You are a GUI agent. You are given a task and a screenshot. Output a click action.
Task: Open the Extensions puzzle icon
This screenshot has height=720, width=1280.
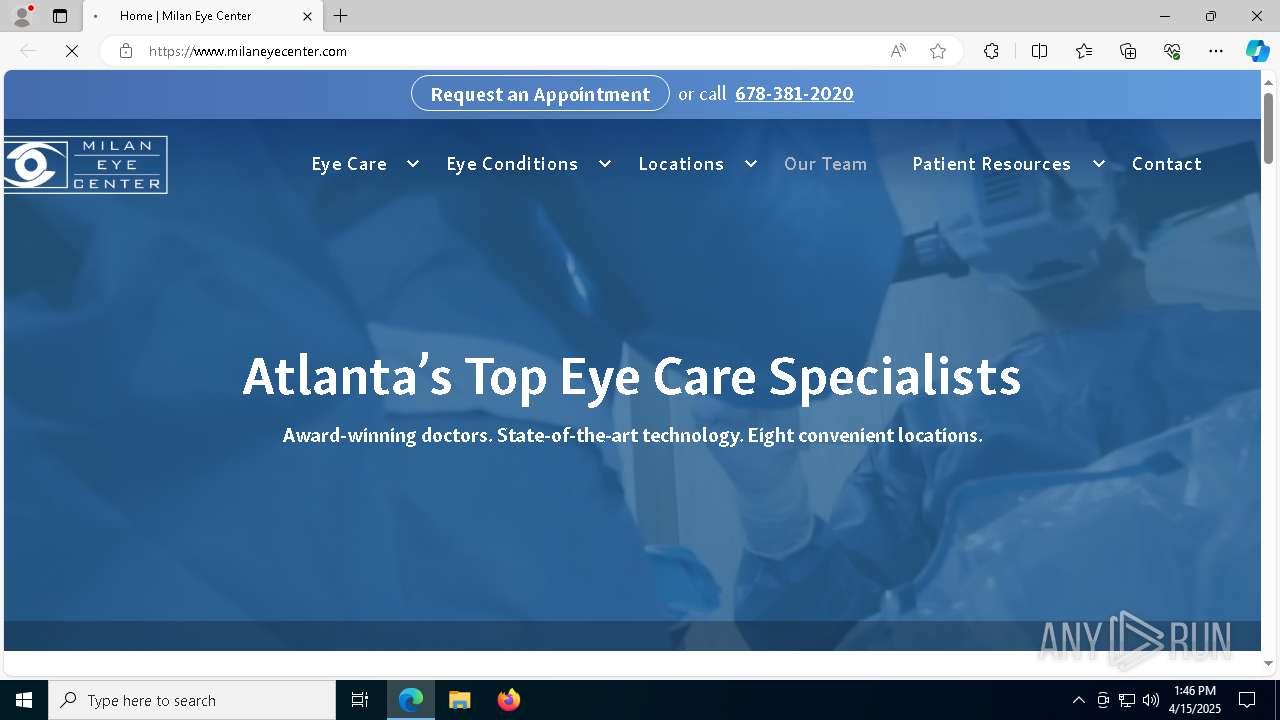[991, 51]
